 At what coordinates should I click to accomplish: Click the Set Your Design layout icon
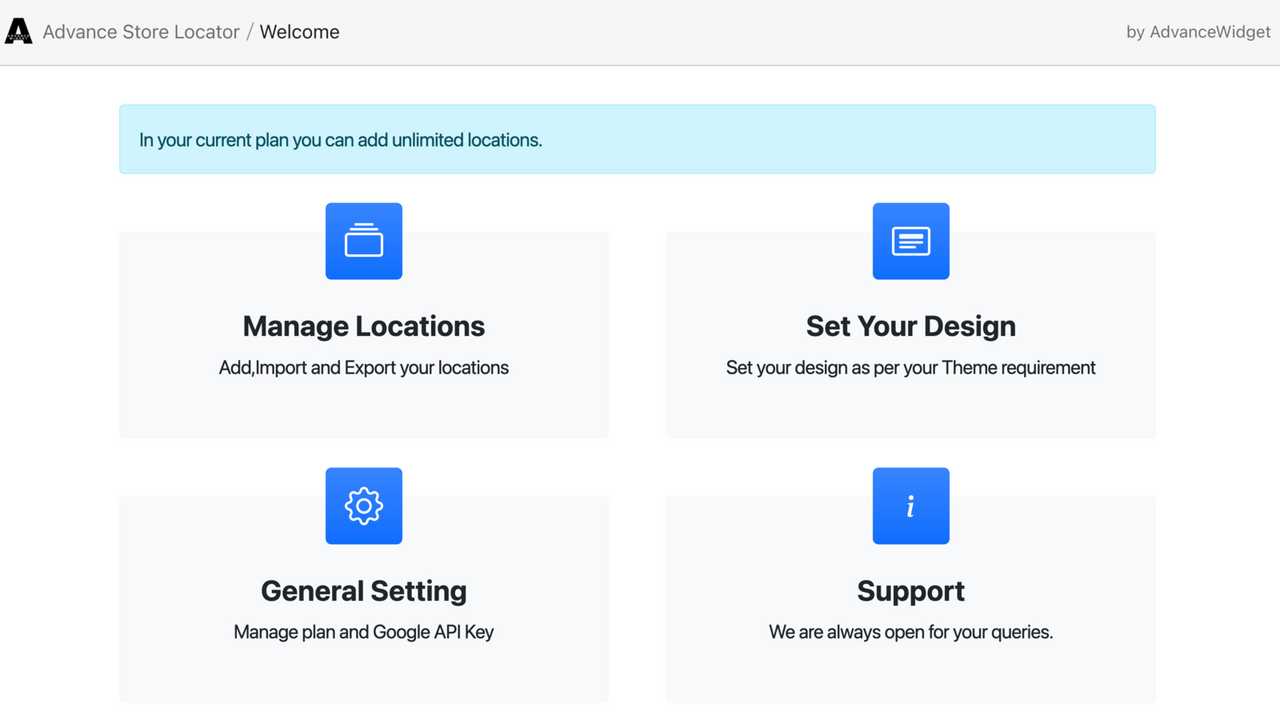[x=911, y=241]
